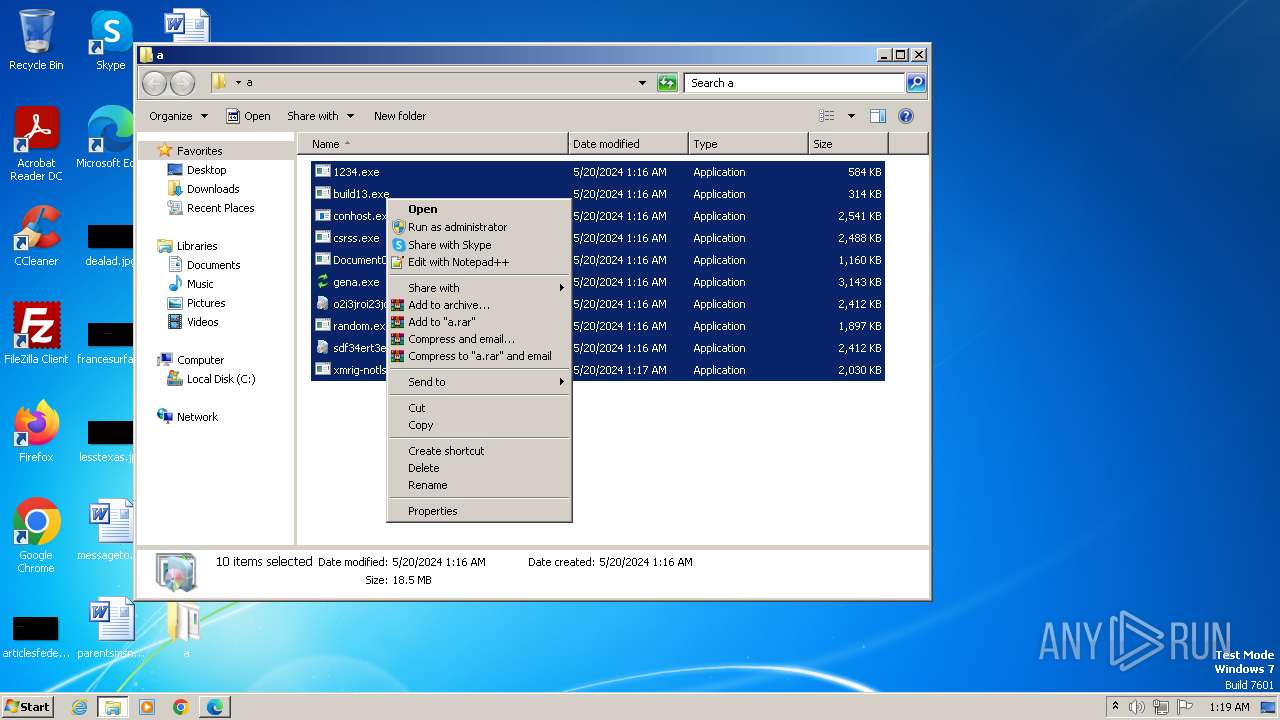Viewport: 1280px width, 720px height.
Task: Click the Explorer Back navigation arrow
Action: tap(154, 83)
